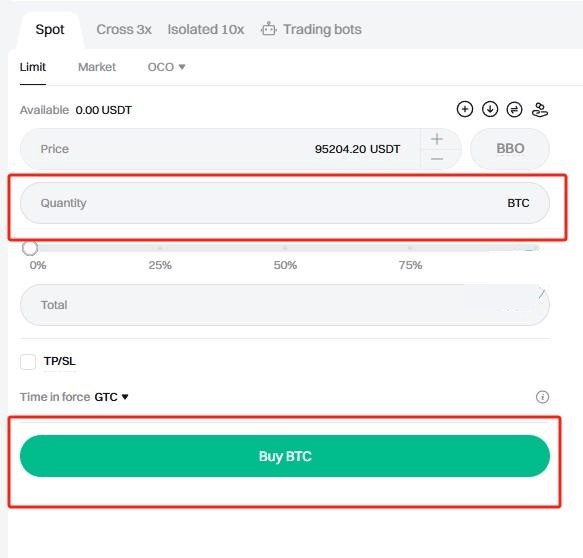Click the Price input field

pyautogui.click(x=220, y=149)
